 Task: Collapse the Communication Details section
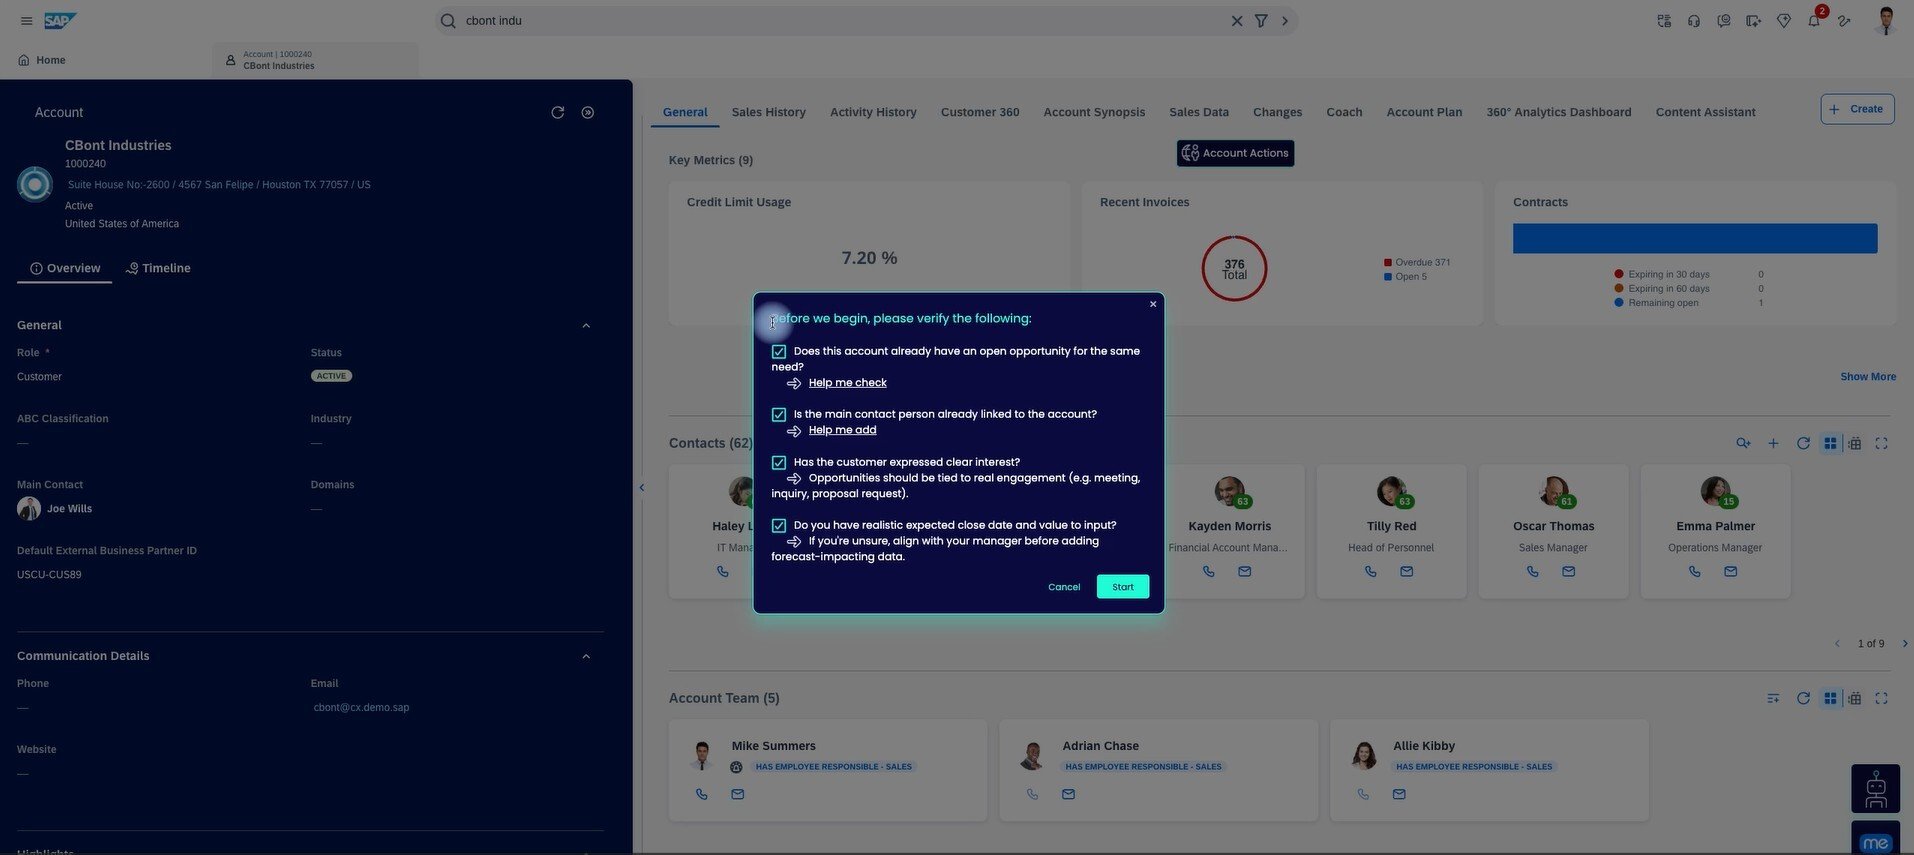tap(586, 657)
